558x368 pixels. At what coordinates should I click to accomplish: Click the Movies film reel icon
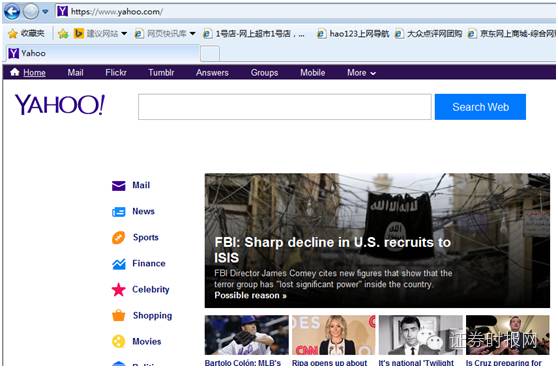[x=119, y=342]
